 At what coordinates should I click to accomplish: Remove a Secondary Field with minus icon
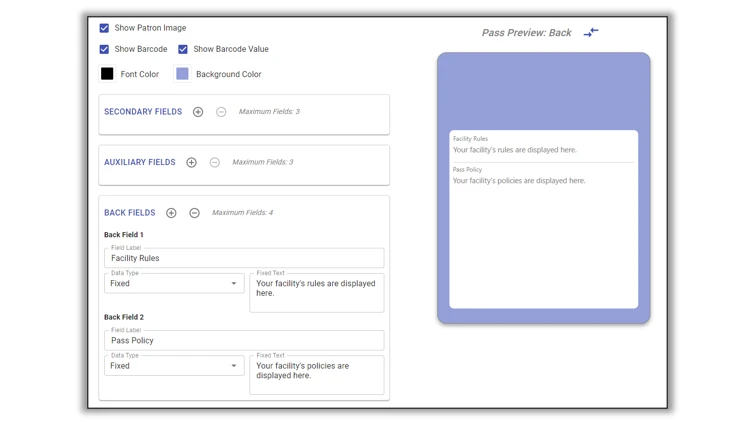(221, 112)
